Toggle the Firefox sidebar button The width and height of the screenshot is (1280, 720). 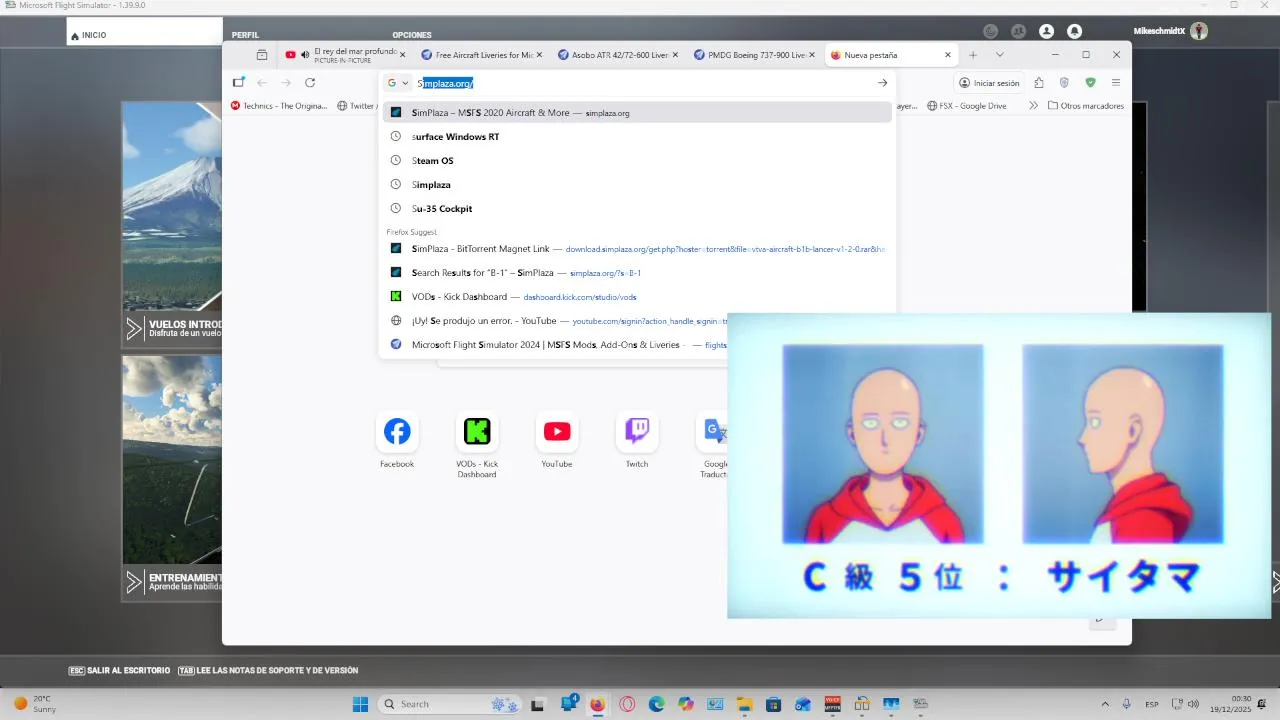pyautogui.click(x=238, y=83)
